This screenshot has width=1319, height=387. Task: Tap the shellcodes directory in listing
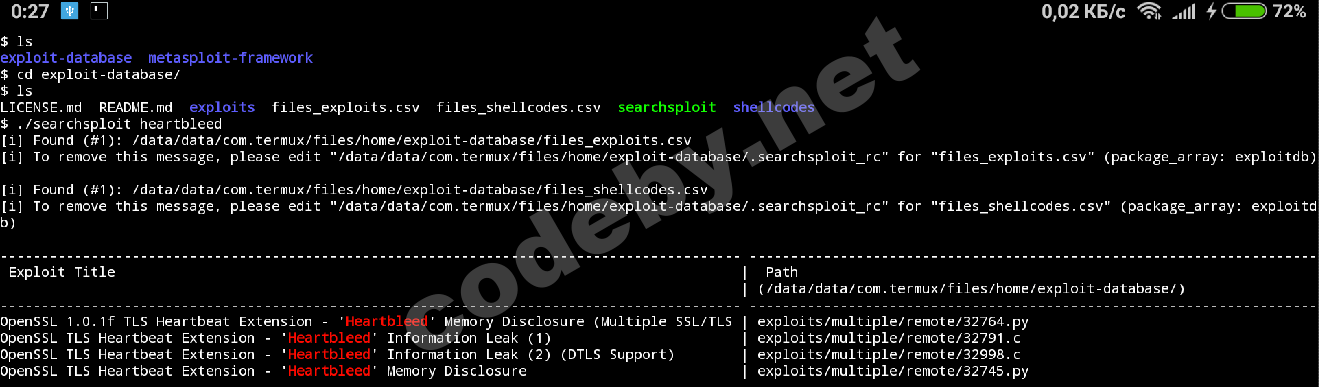coord(774,107)
